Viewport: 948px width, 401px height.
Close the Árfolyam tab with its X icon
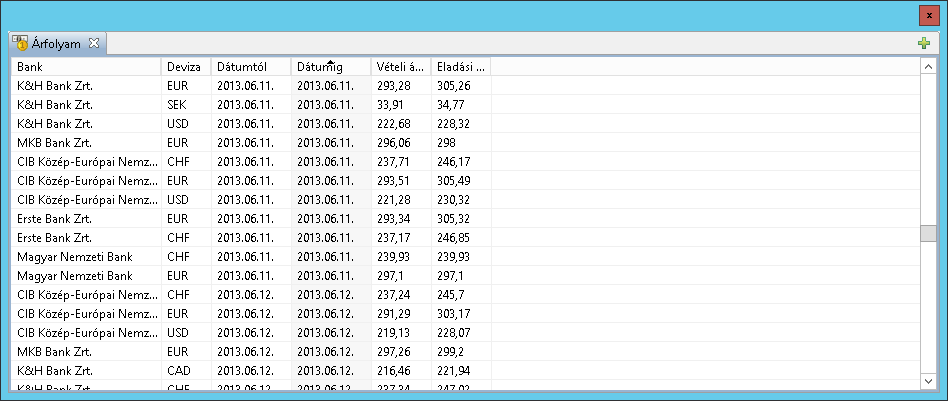tap(93, 43)
